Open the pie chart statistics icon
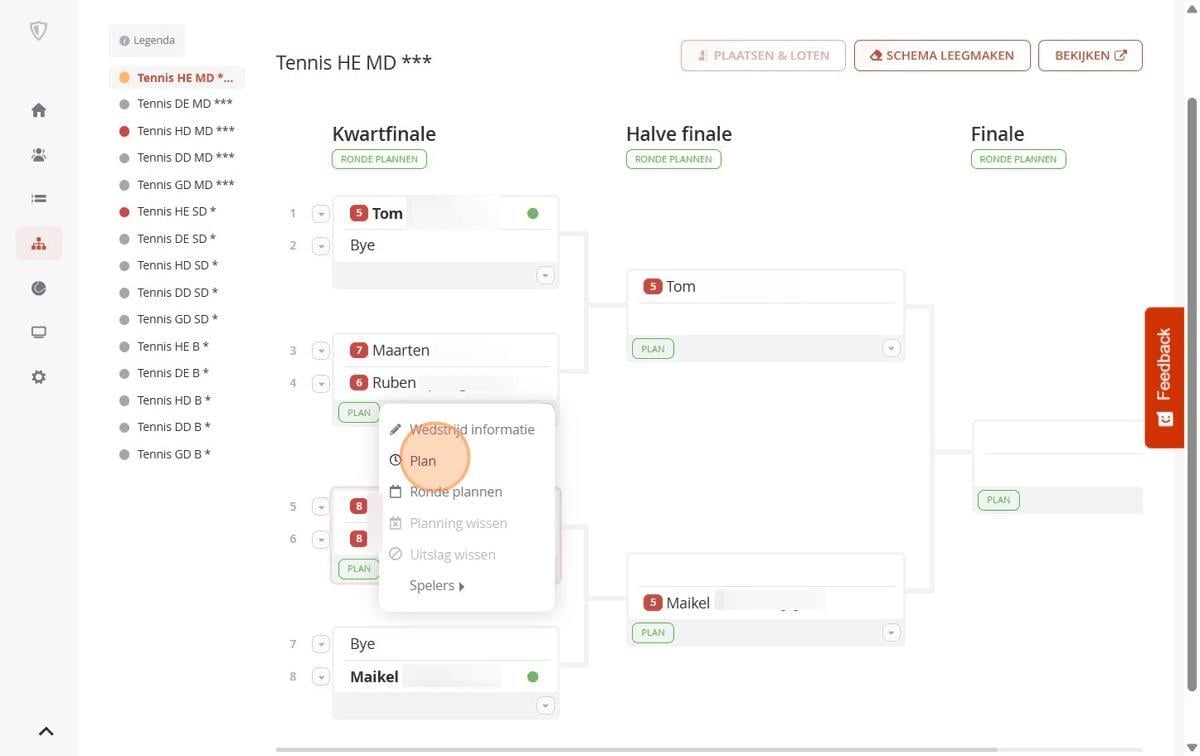 point(39,288)
